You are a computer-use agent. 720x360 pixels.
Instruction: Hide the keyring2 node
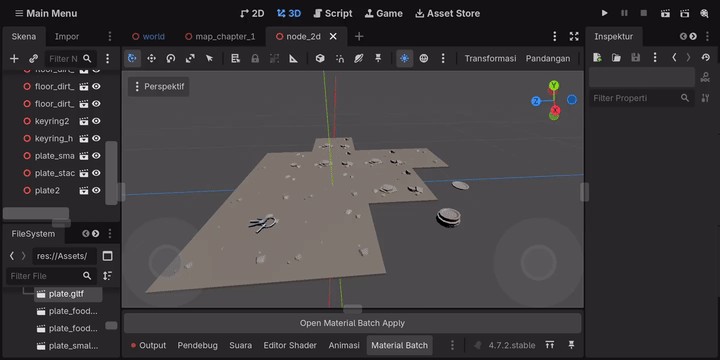pos(96,121)
